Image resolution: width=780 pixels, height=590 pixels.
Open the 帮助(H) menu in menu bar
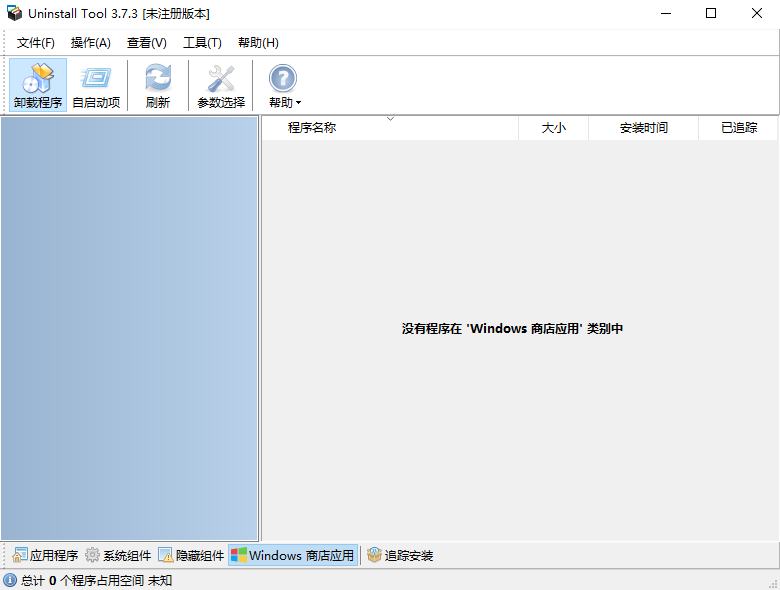click(258, 42)
